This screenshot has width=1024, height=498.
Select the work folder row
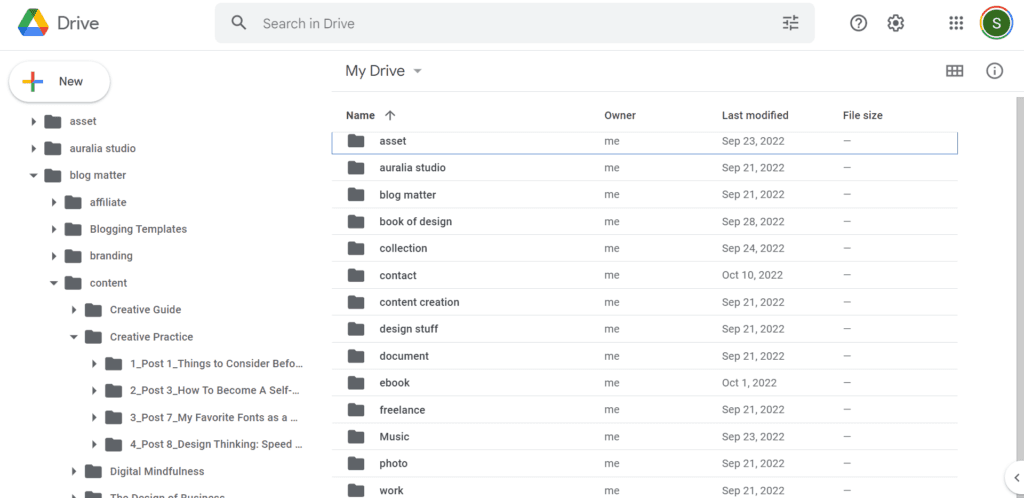click(x=645, y=490)
